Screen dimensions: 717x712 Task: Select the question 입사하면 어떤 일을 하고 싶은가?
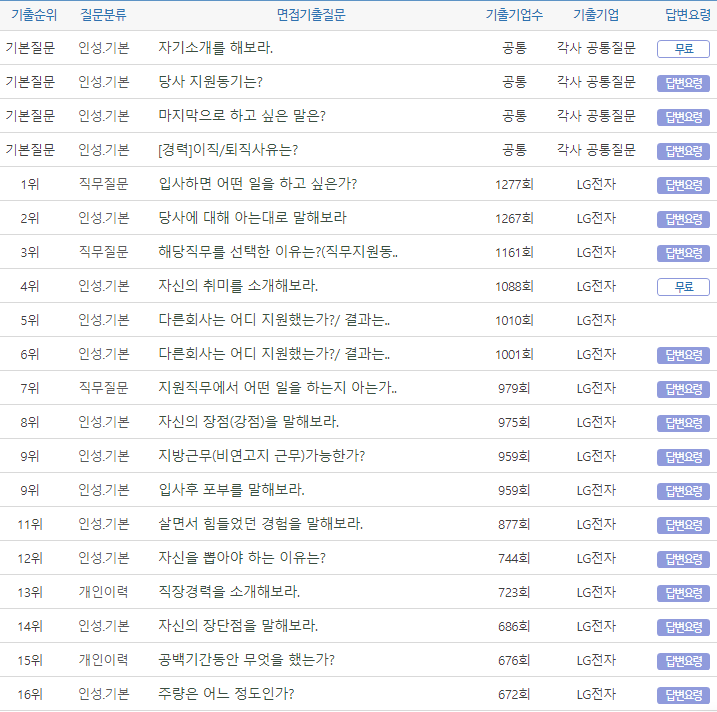[258, 184]
